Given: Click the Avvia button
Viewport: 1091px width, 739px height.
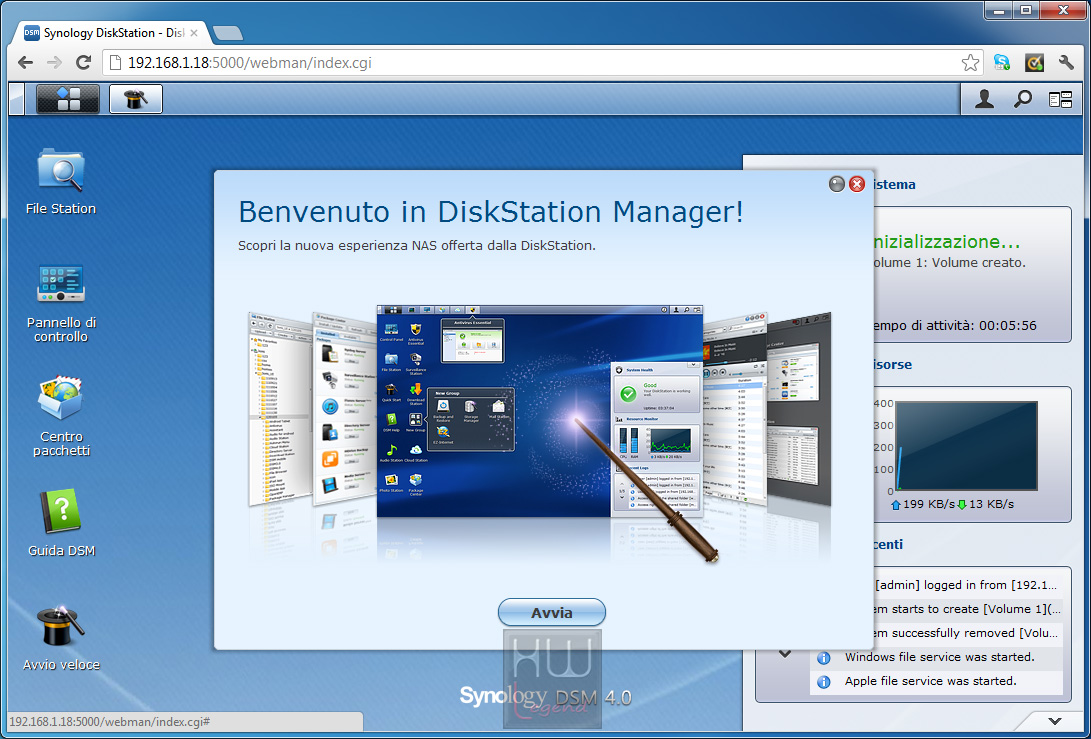Looking at the screenshot, I should 552,612.
